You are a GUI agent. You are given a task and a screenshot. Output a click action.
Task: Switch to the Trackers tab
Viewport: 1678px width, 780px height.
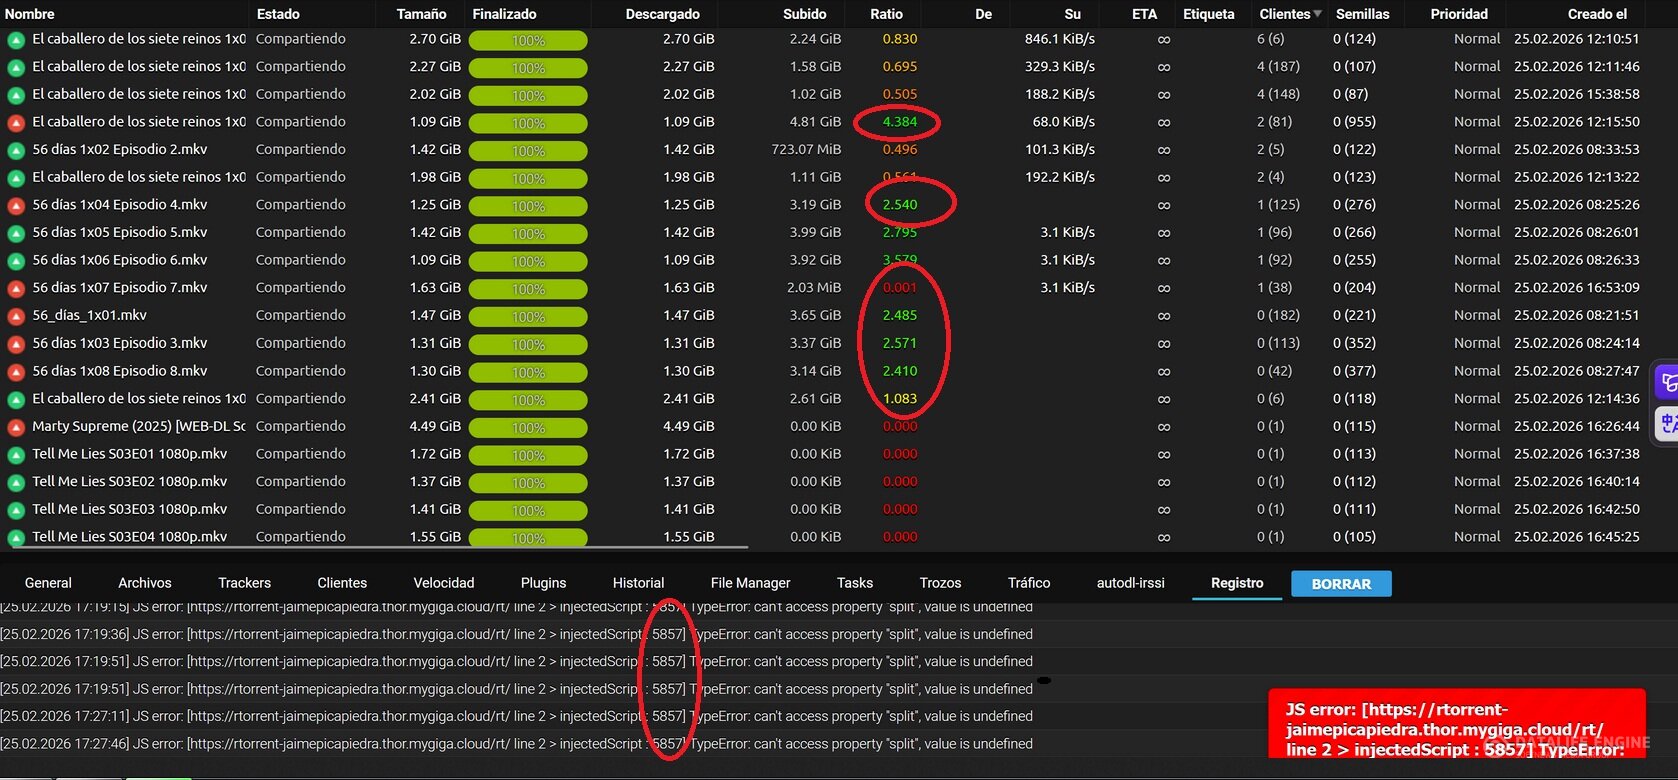(244, 583)
